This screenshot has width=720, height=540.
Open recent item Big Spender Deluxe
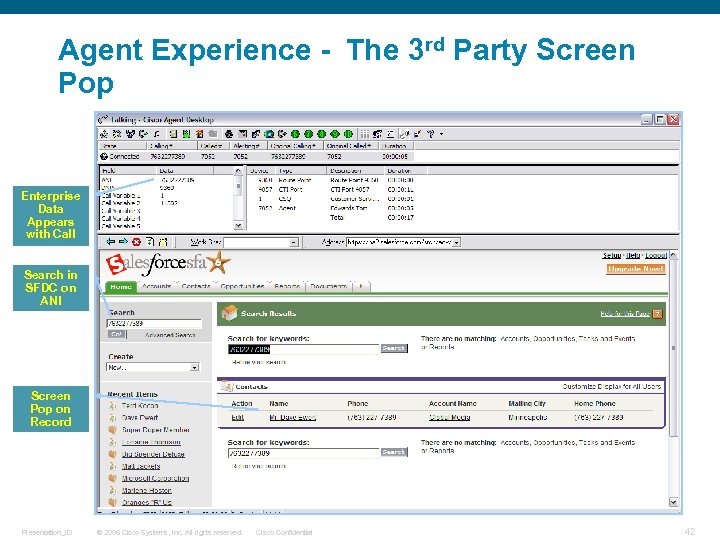[153, 454]
